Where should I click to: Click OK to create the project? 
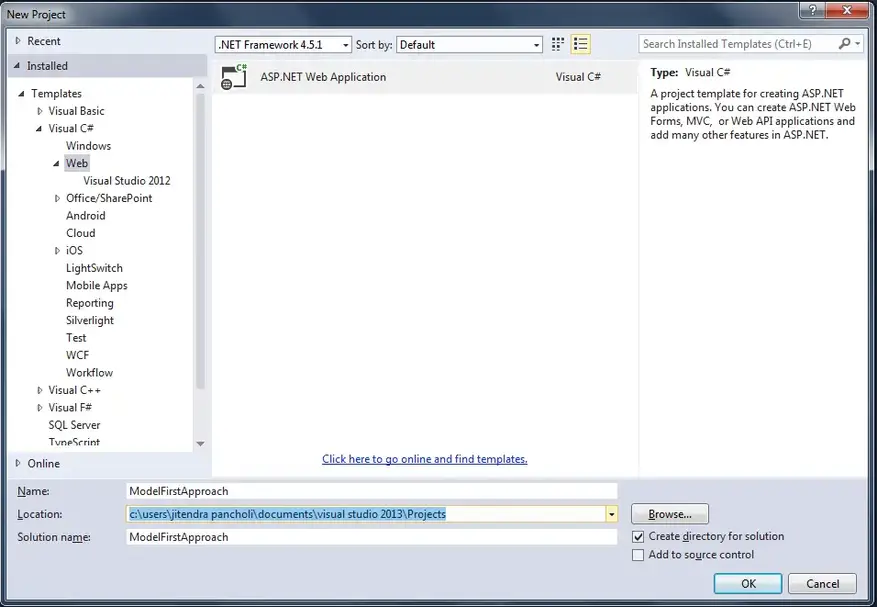(x=748, y=584)
